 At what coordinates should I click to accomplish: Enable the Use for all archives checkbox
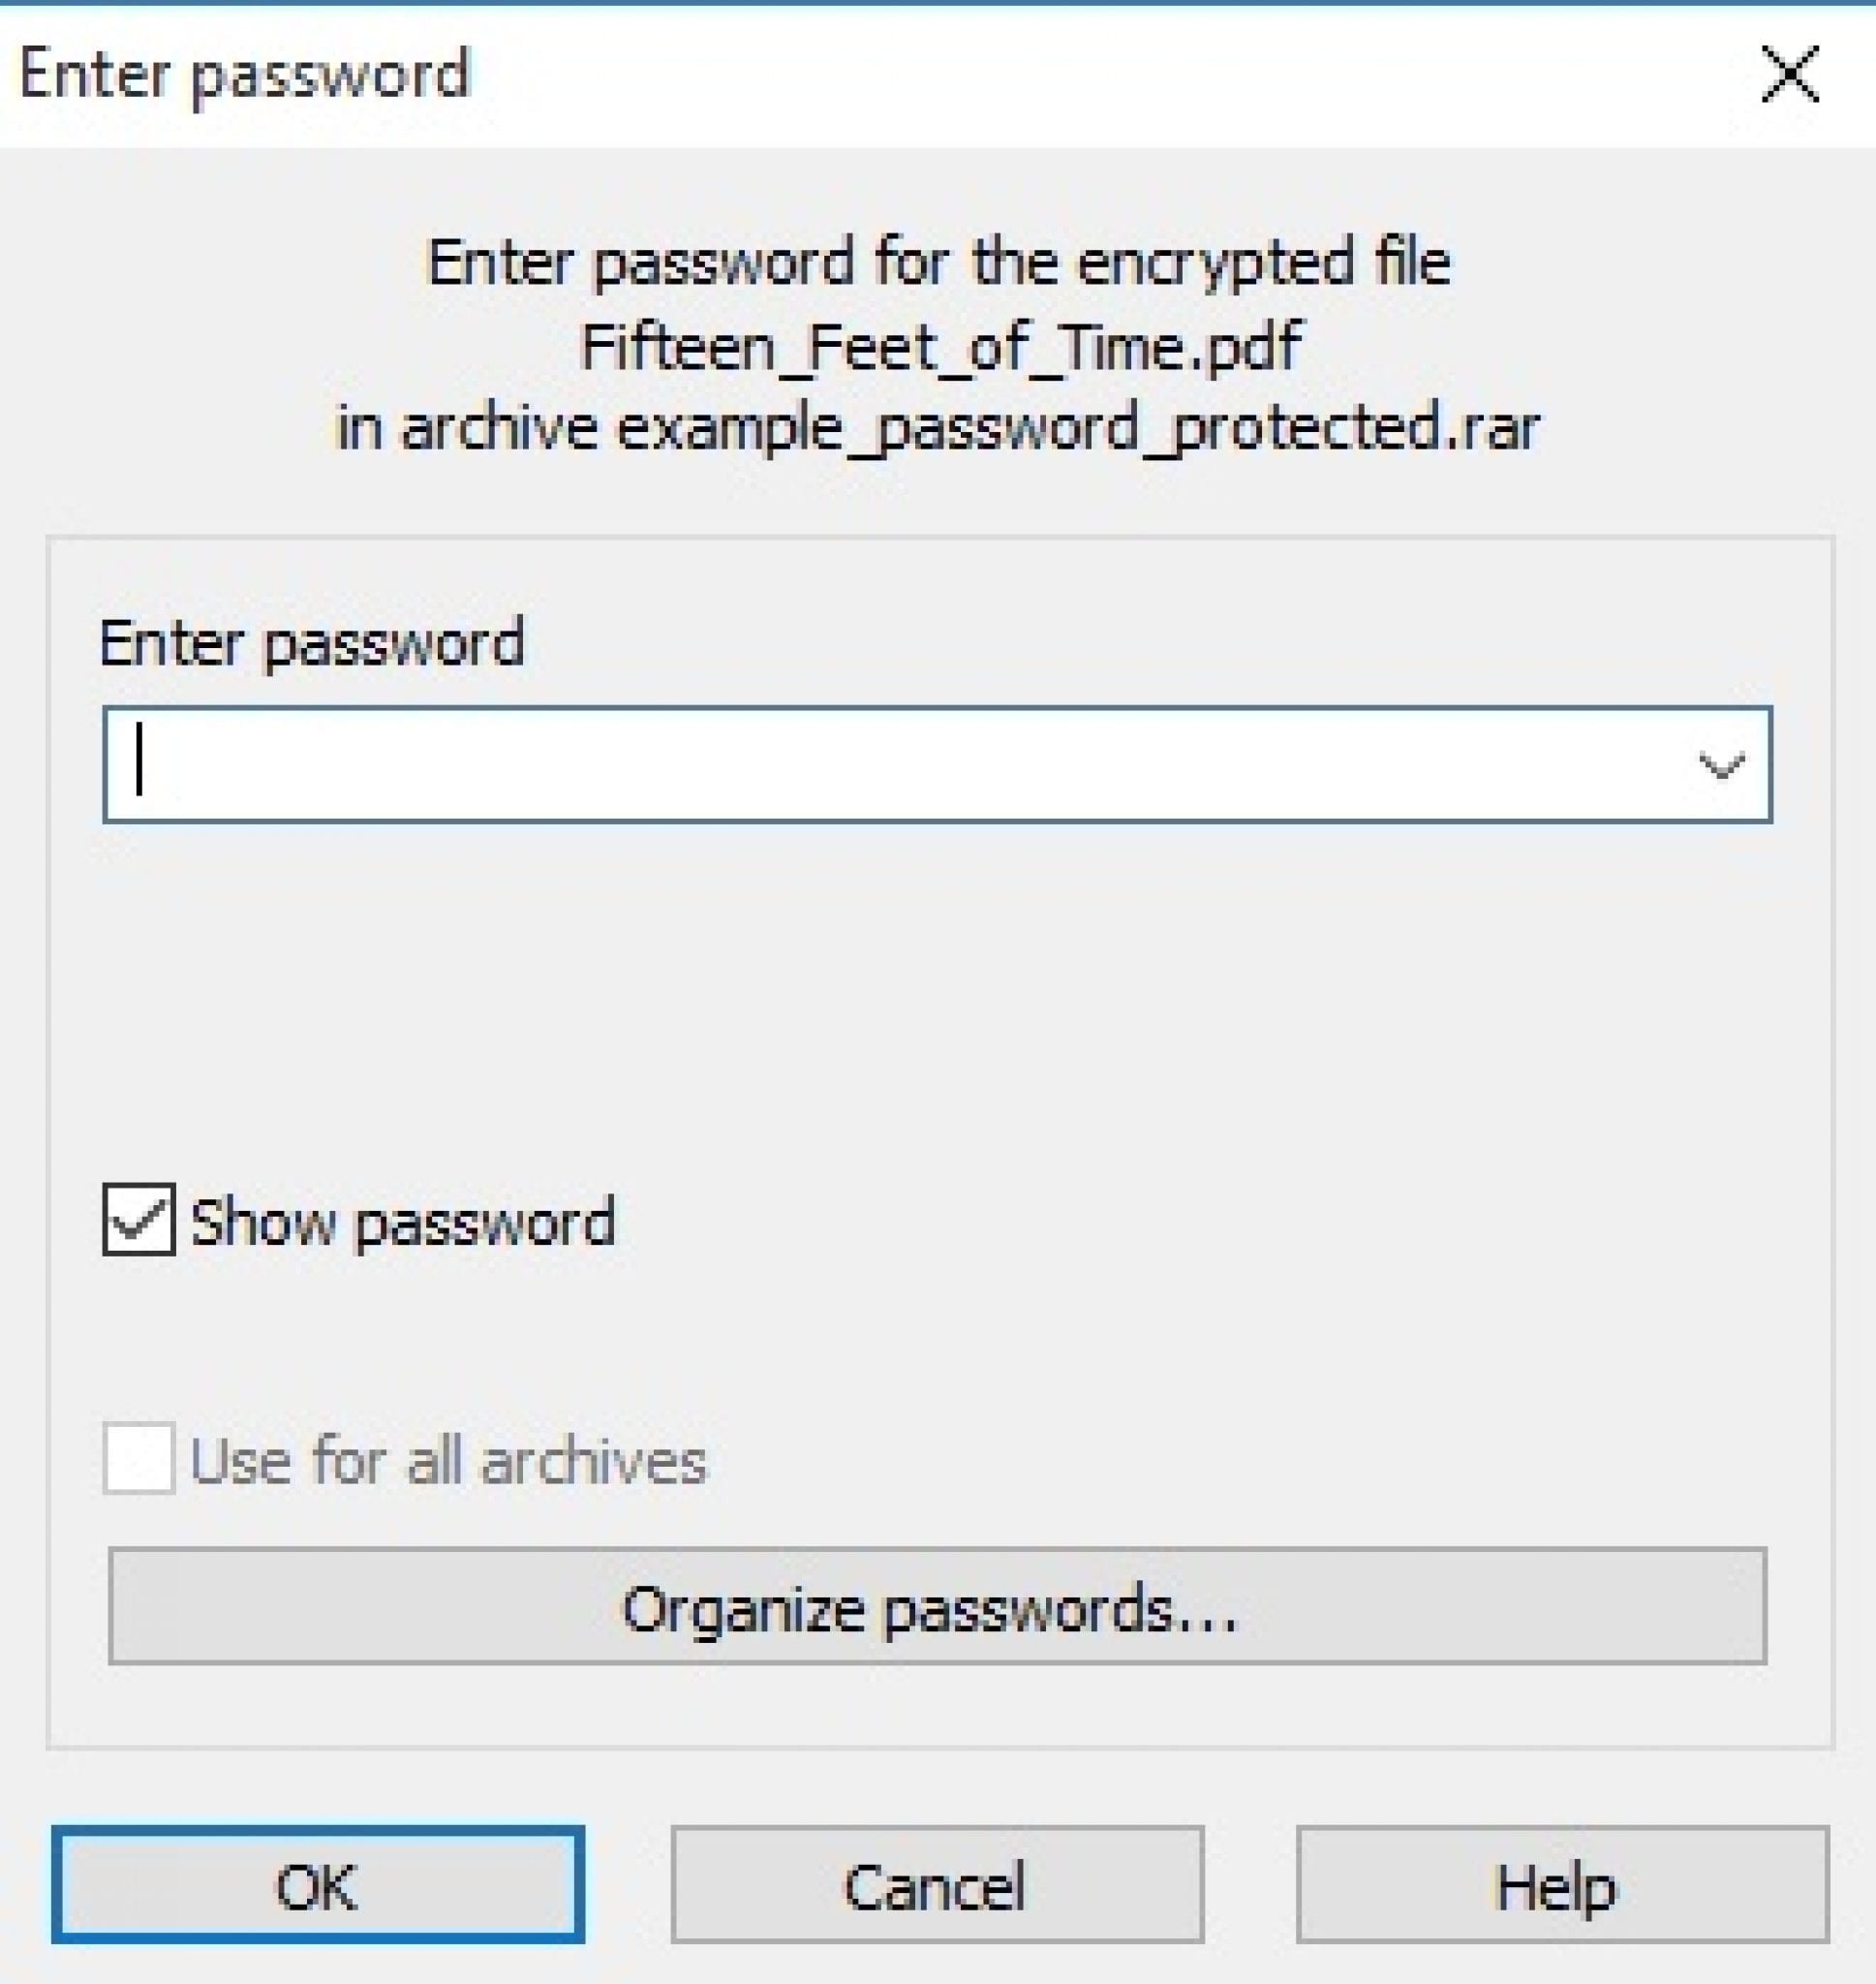pos(139,1459)
